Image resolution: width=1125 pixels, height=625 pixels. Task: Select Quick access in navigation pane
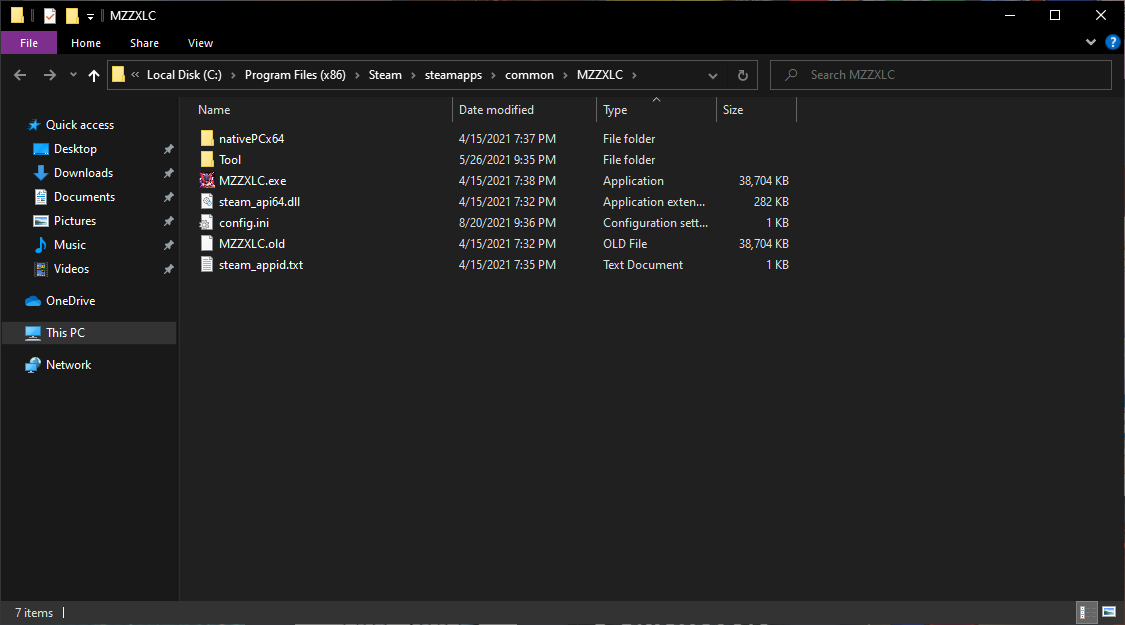[80, 125]
